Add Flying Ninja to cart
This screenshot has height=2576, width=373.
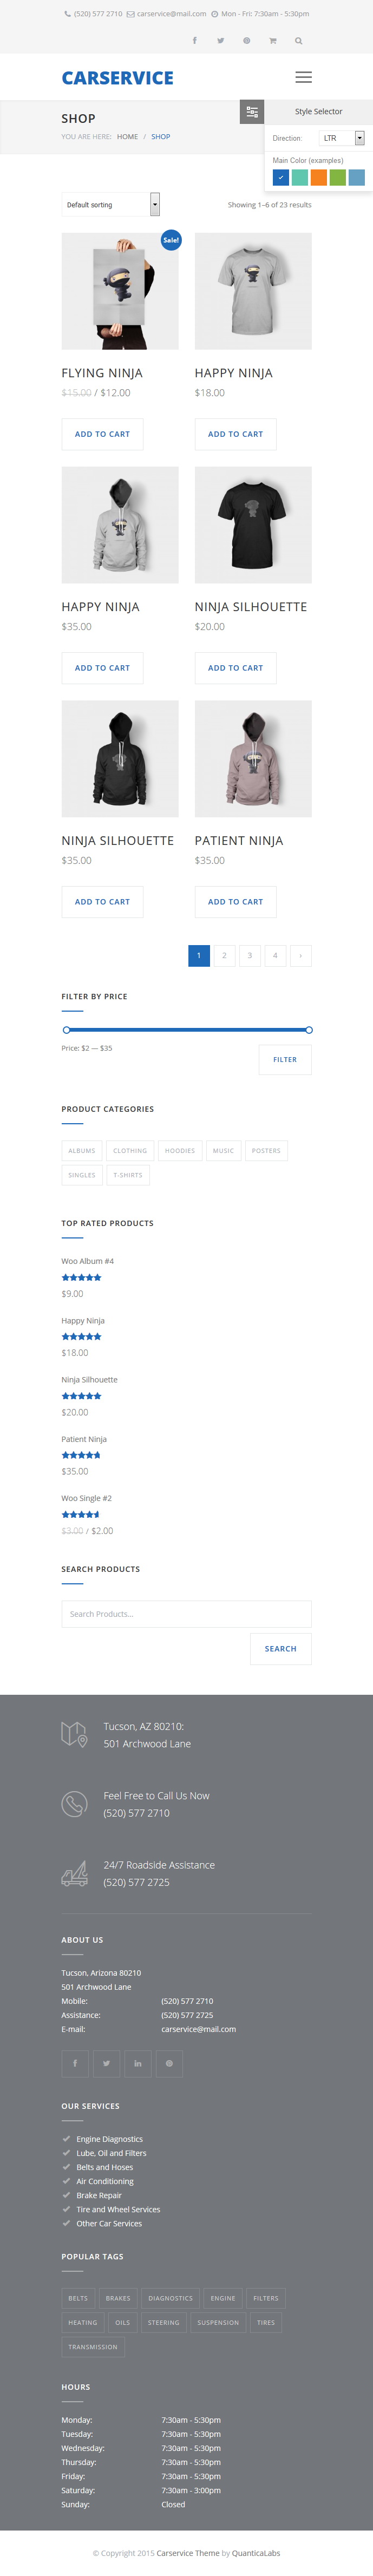click(102, 434)
